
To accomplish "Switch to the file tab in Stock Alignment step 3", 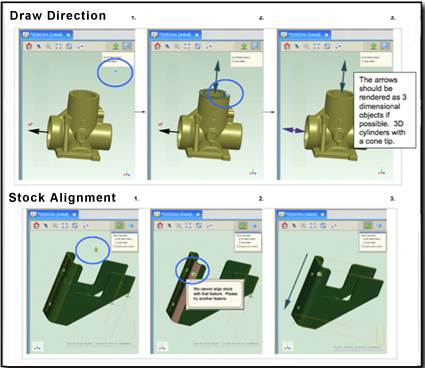I will pyautogui.click(x=298, y=214).
